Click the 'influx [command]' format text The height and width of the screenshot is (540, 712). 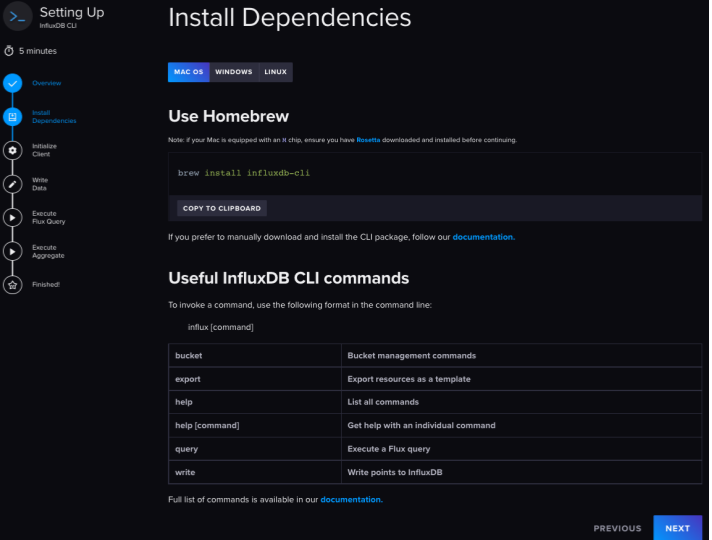click(221, 327)
